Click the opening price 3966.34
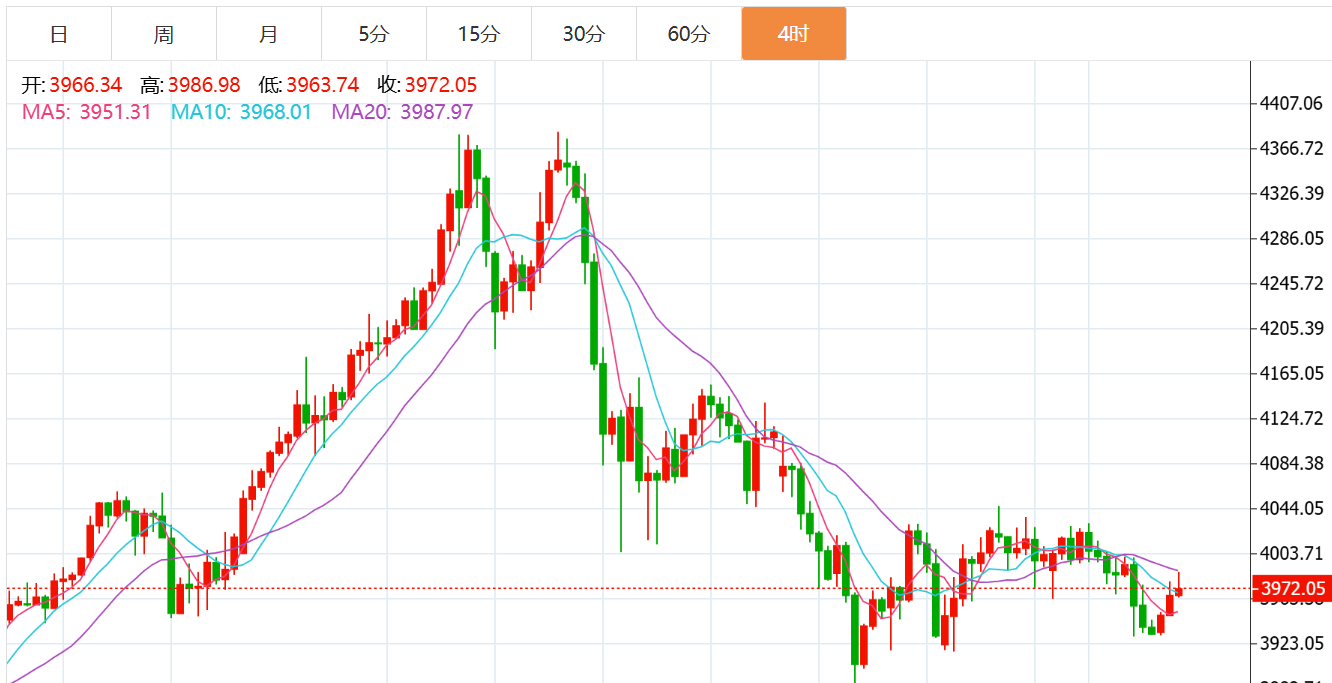This screenshot has height=683, width=1332. [x=85, y=85]
